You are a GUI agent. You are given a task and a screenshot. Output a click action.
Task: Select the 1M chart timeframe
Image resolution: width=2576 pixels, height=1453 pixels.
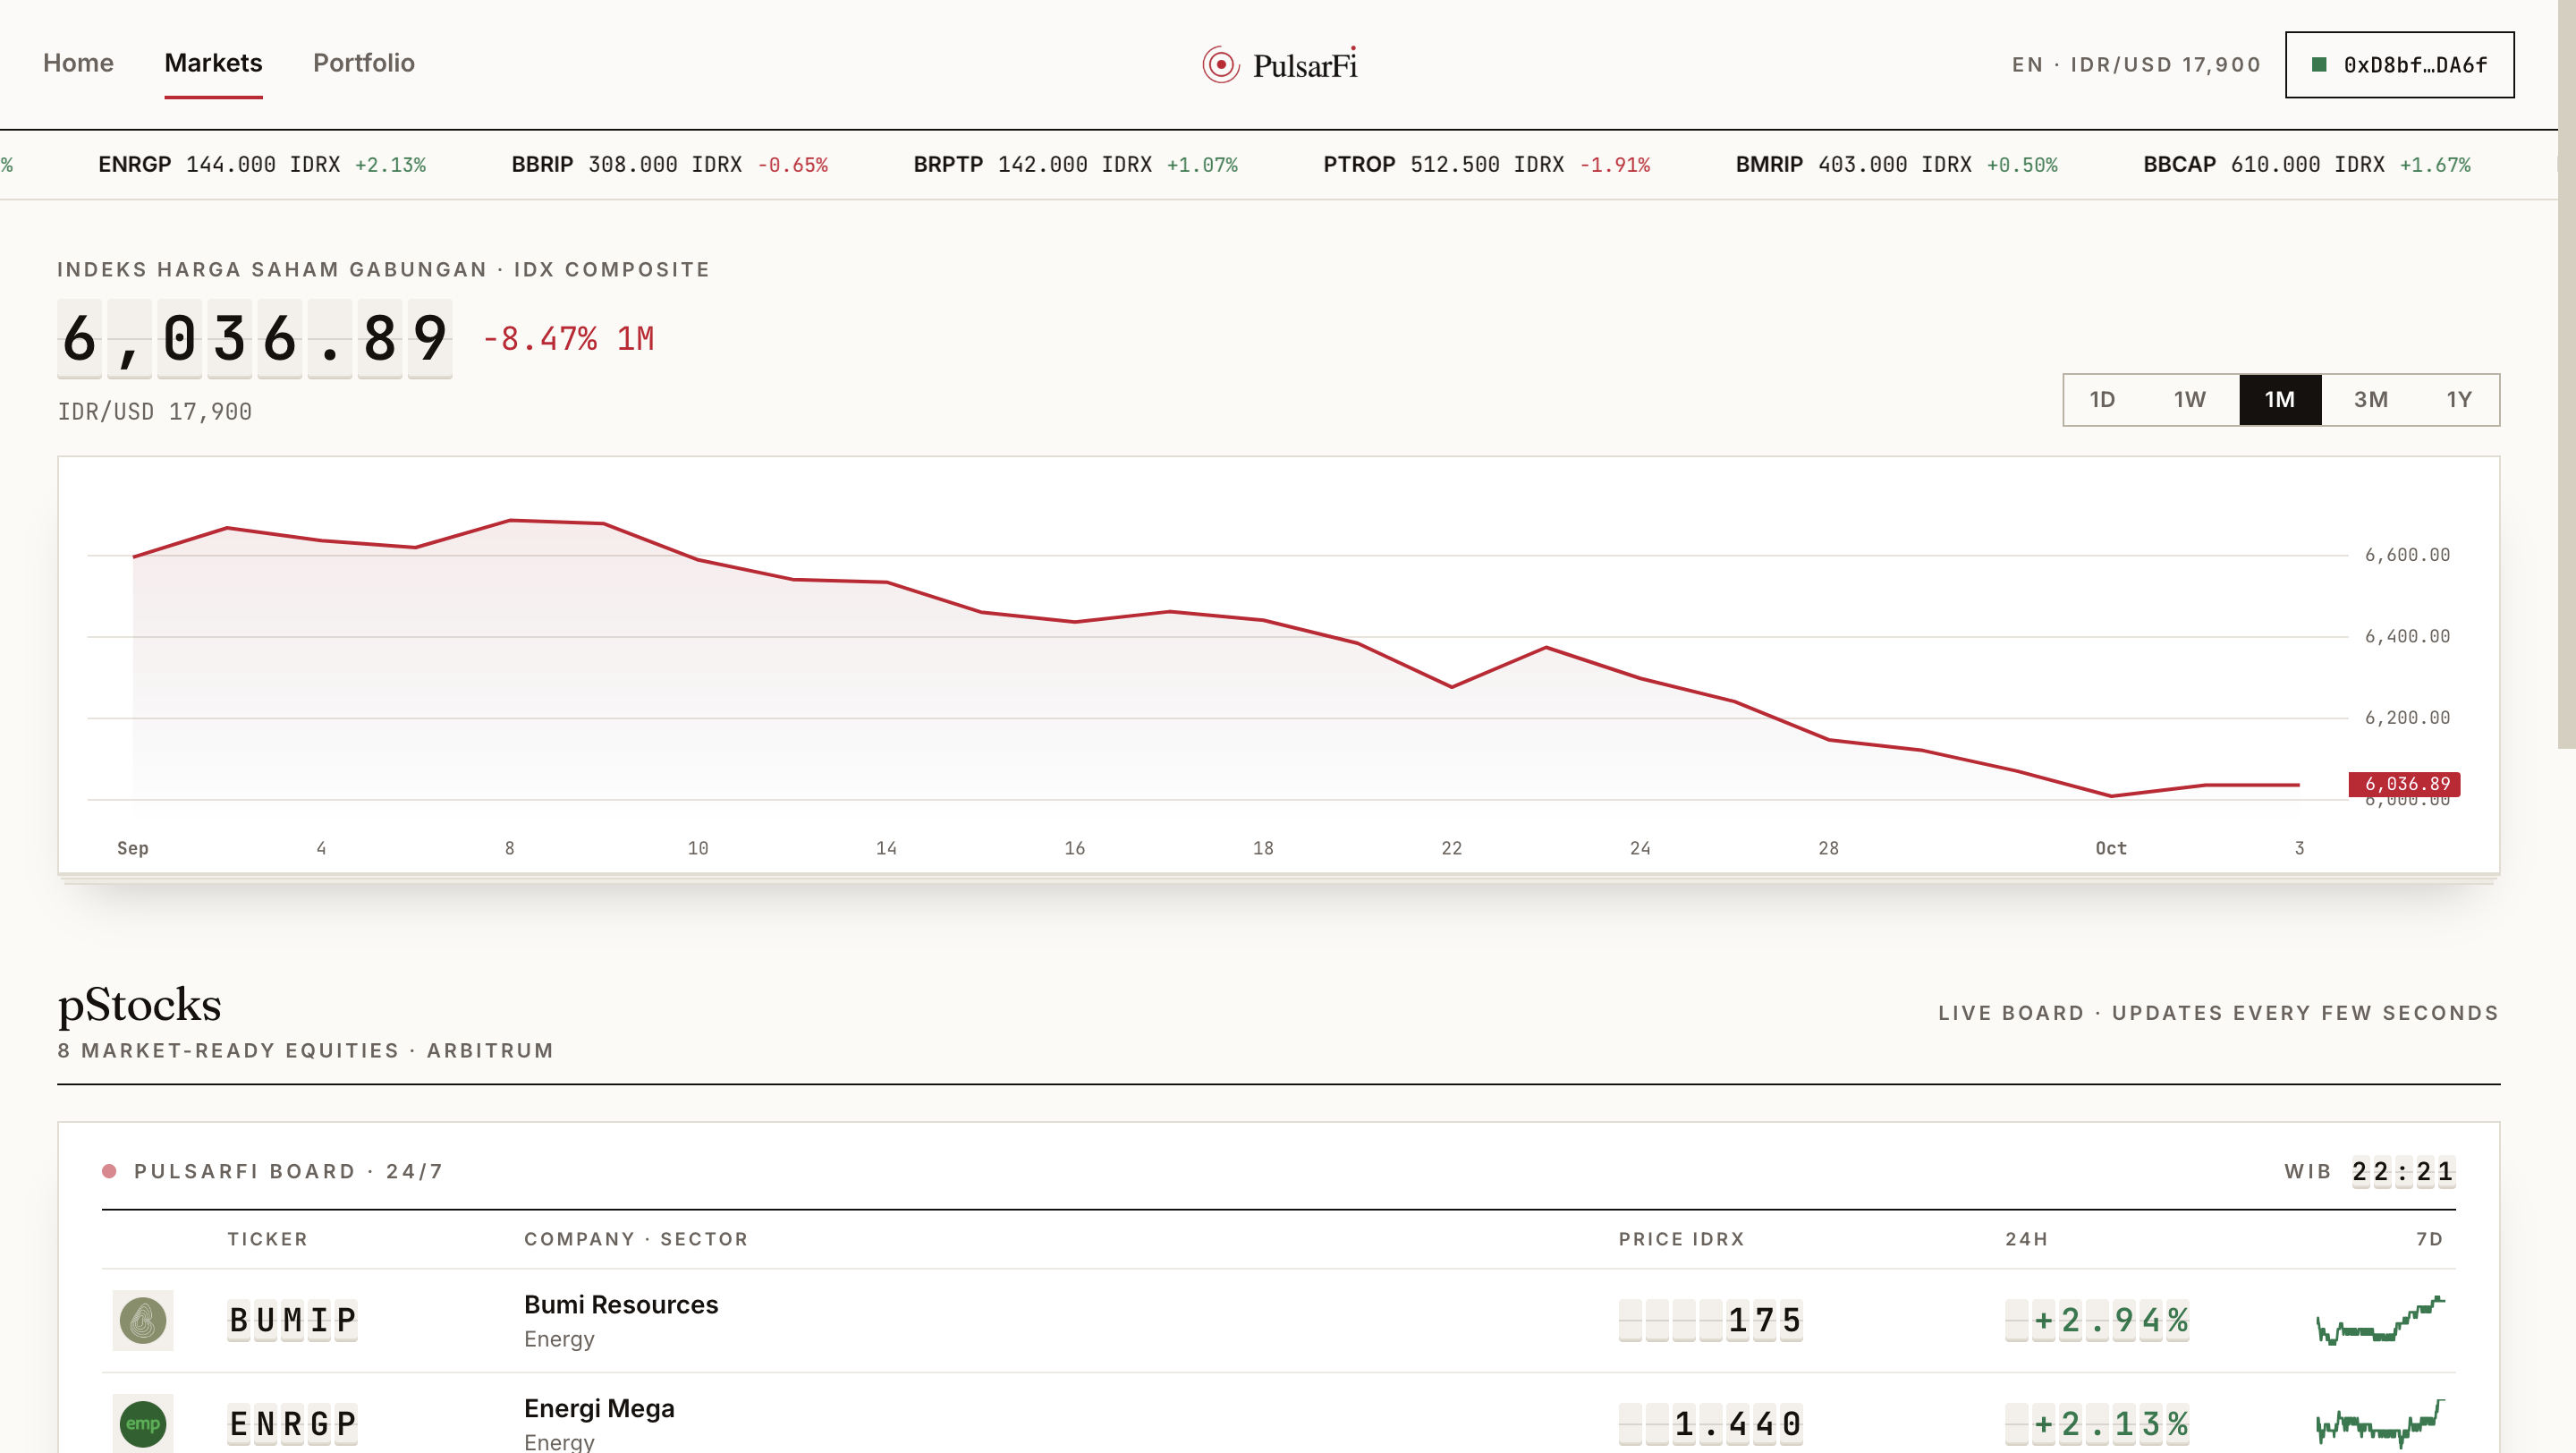(x=2280, y=400)
